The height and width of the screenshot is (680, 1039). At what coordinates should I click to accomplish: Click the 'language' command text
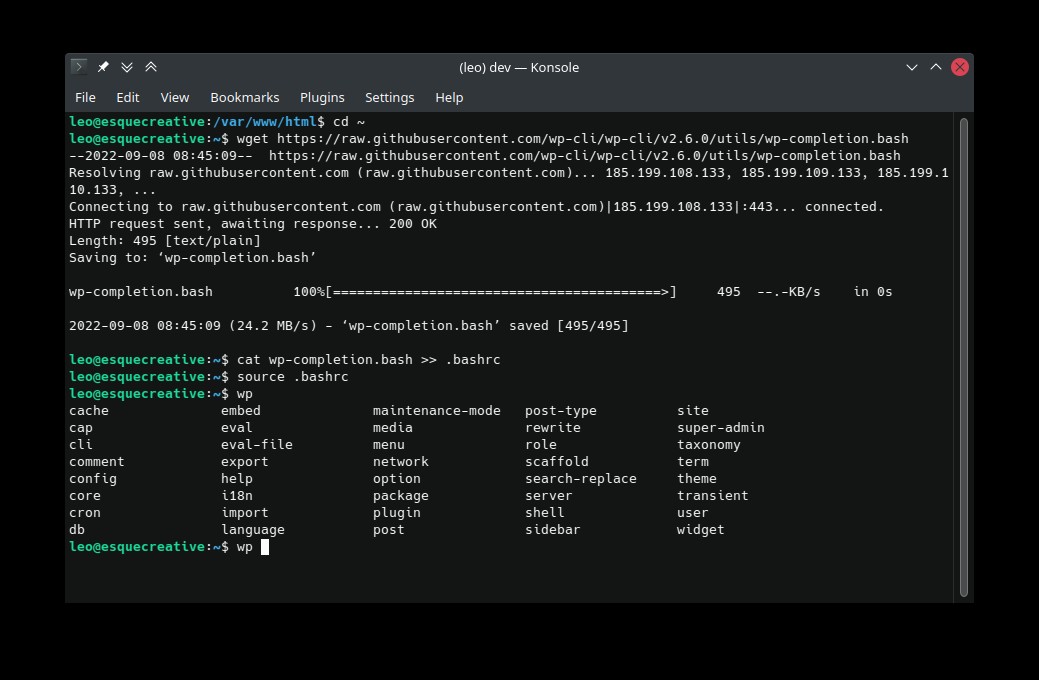pyautogui.click(x=252, y=530)
